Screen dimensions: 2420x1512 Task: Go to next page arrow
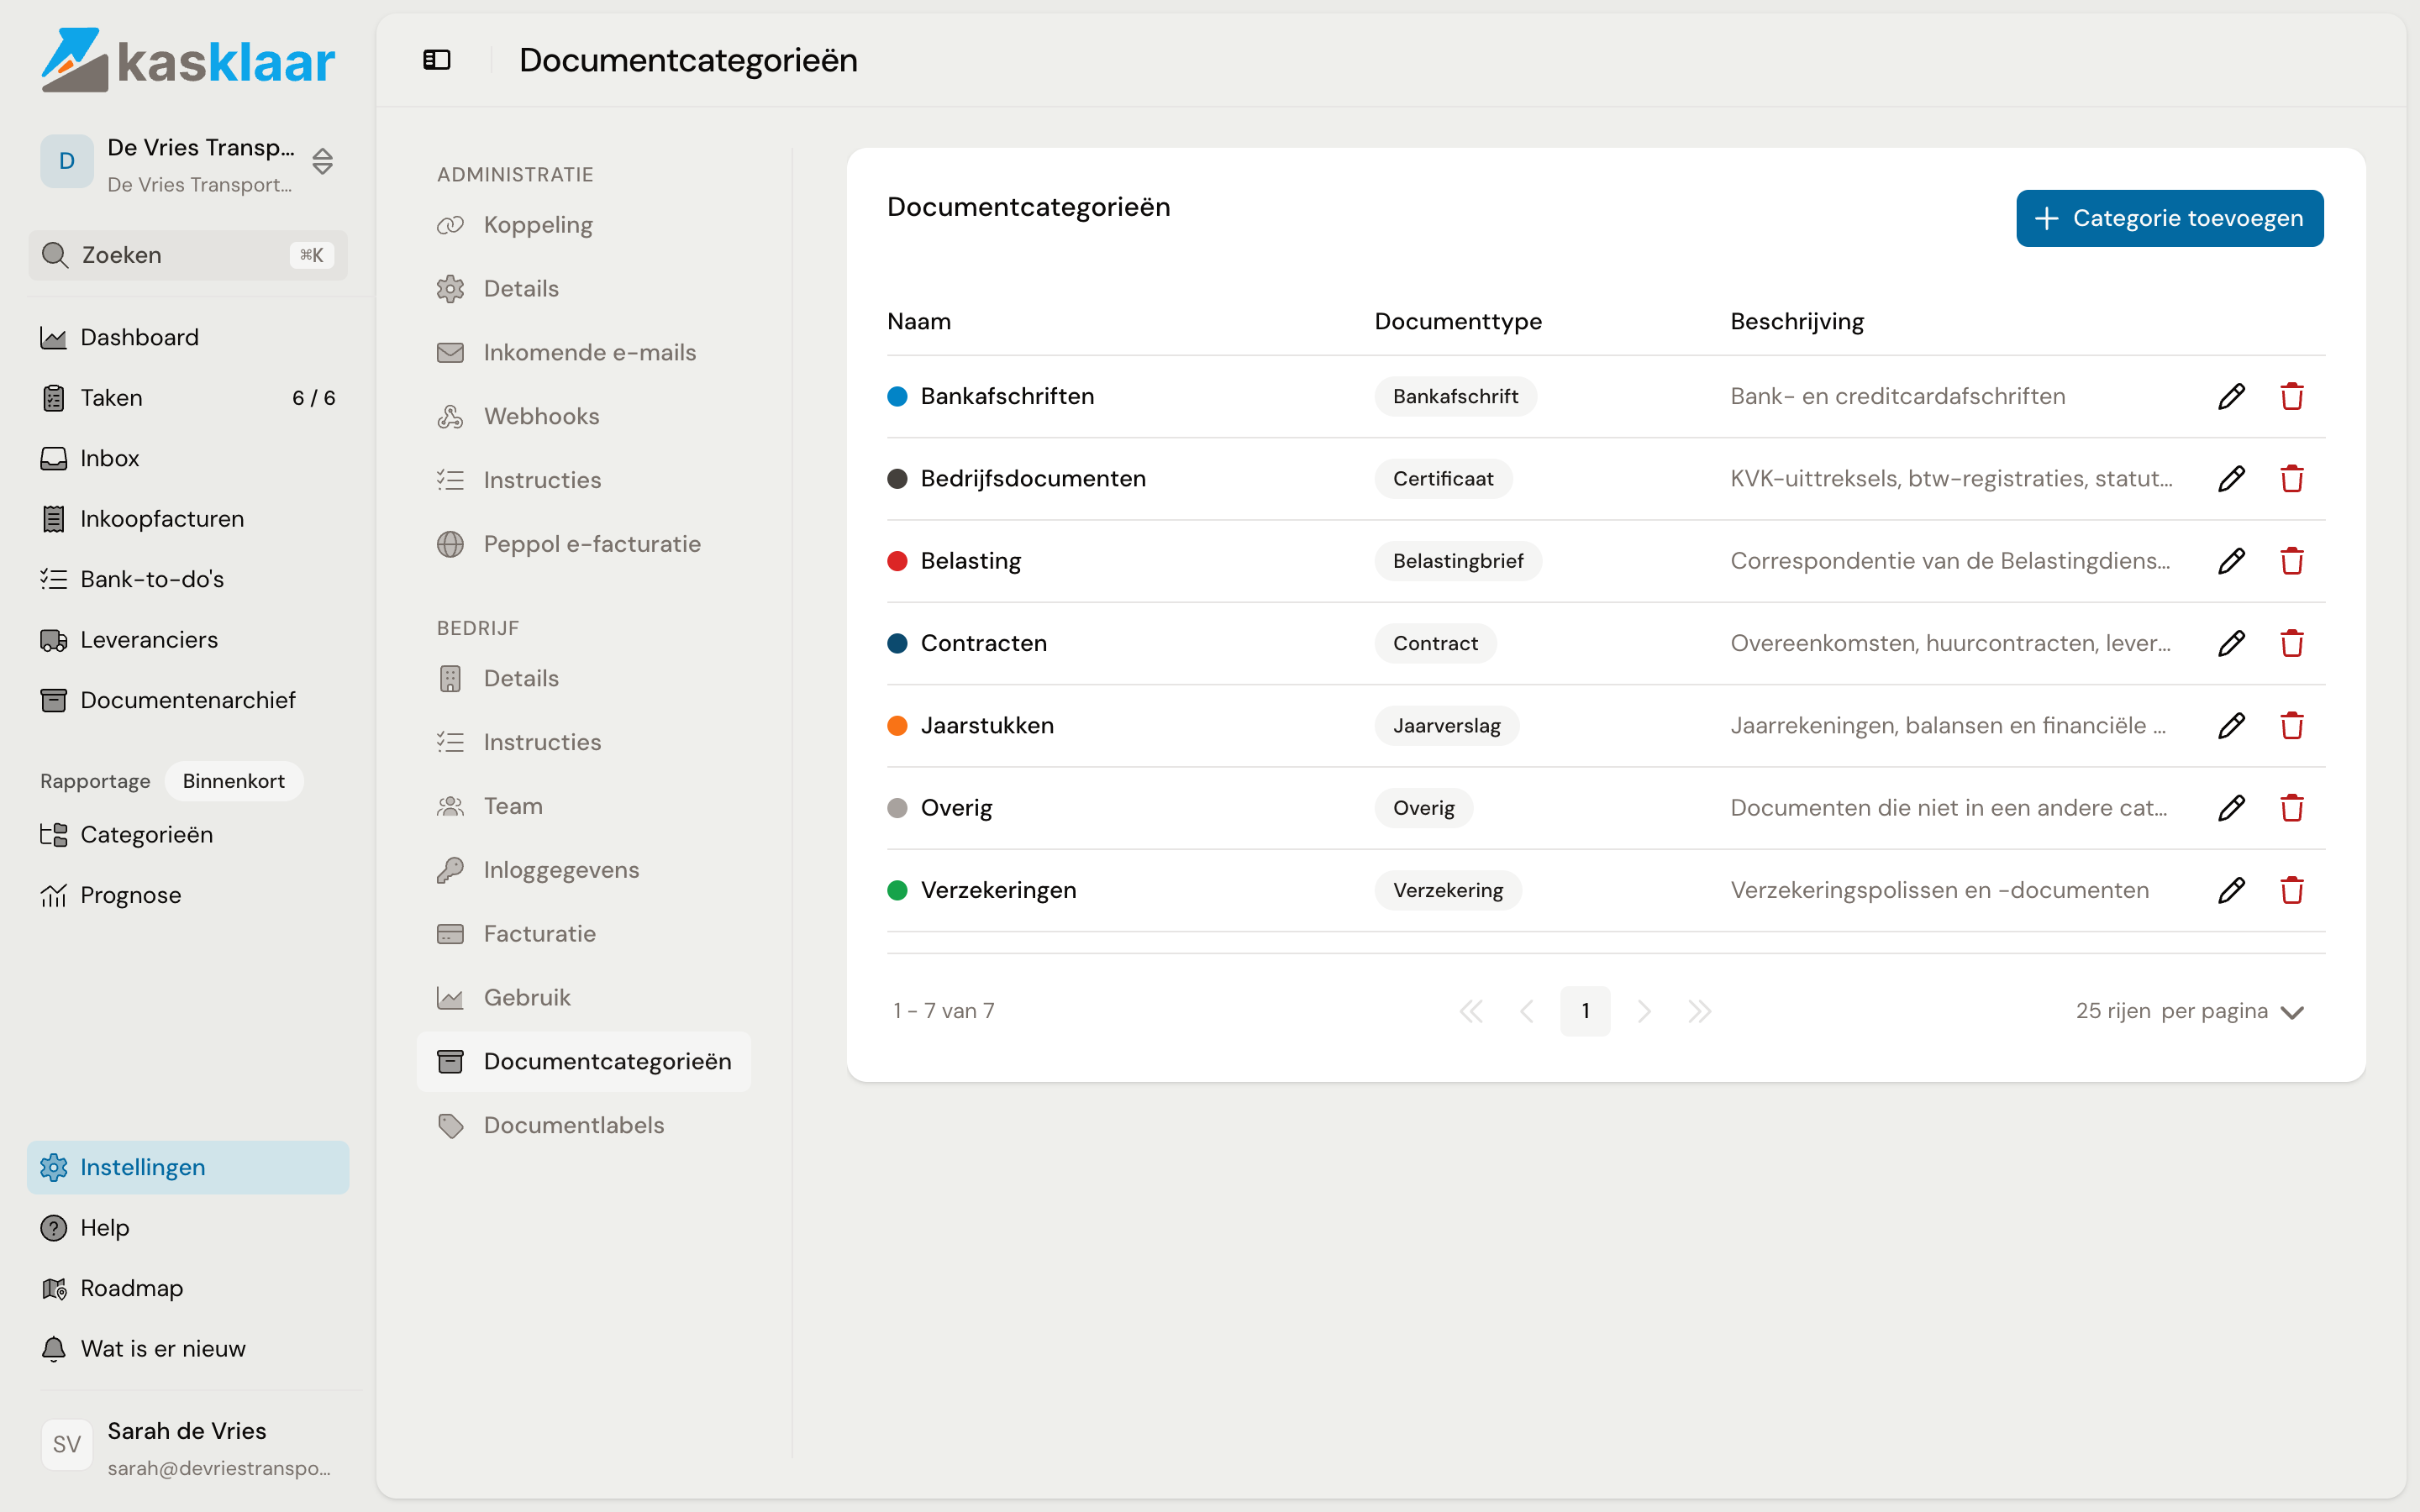point(1643,1011)
